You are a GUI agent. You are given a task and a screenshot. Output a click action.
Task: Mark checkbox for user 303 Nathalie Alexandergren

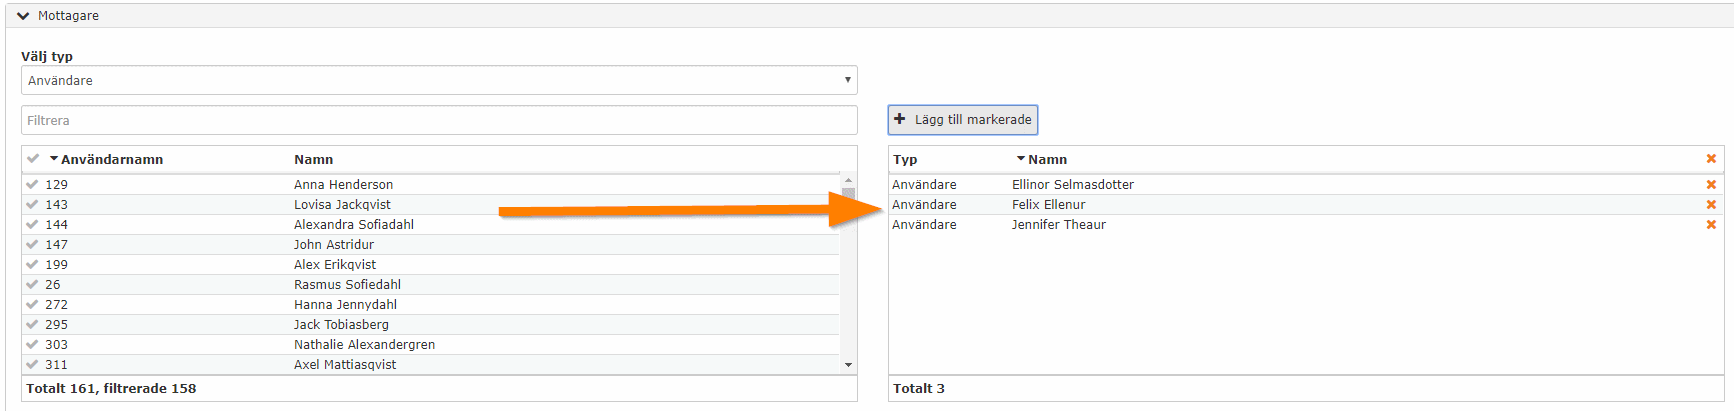(32, 345)
